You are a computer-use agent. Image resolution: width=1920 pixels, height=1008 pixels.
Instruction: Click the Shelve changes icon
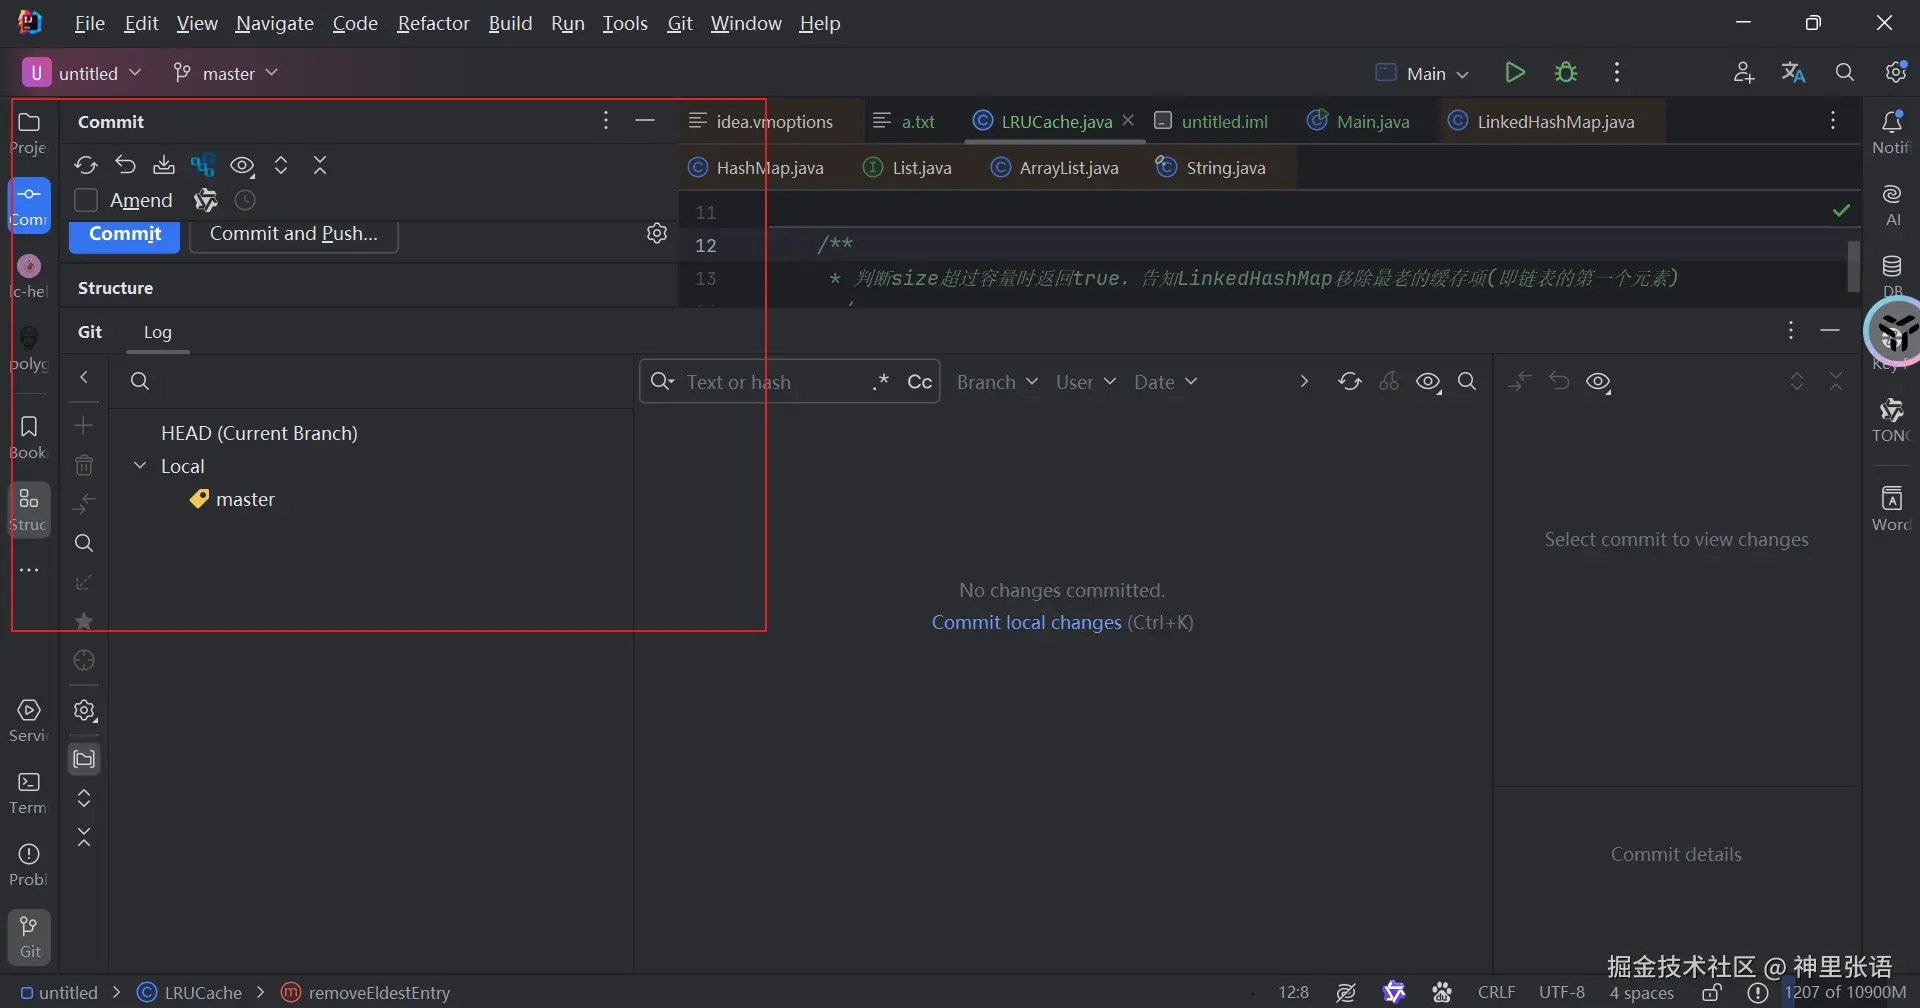[164, 165]
